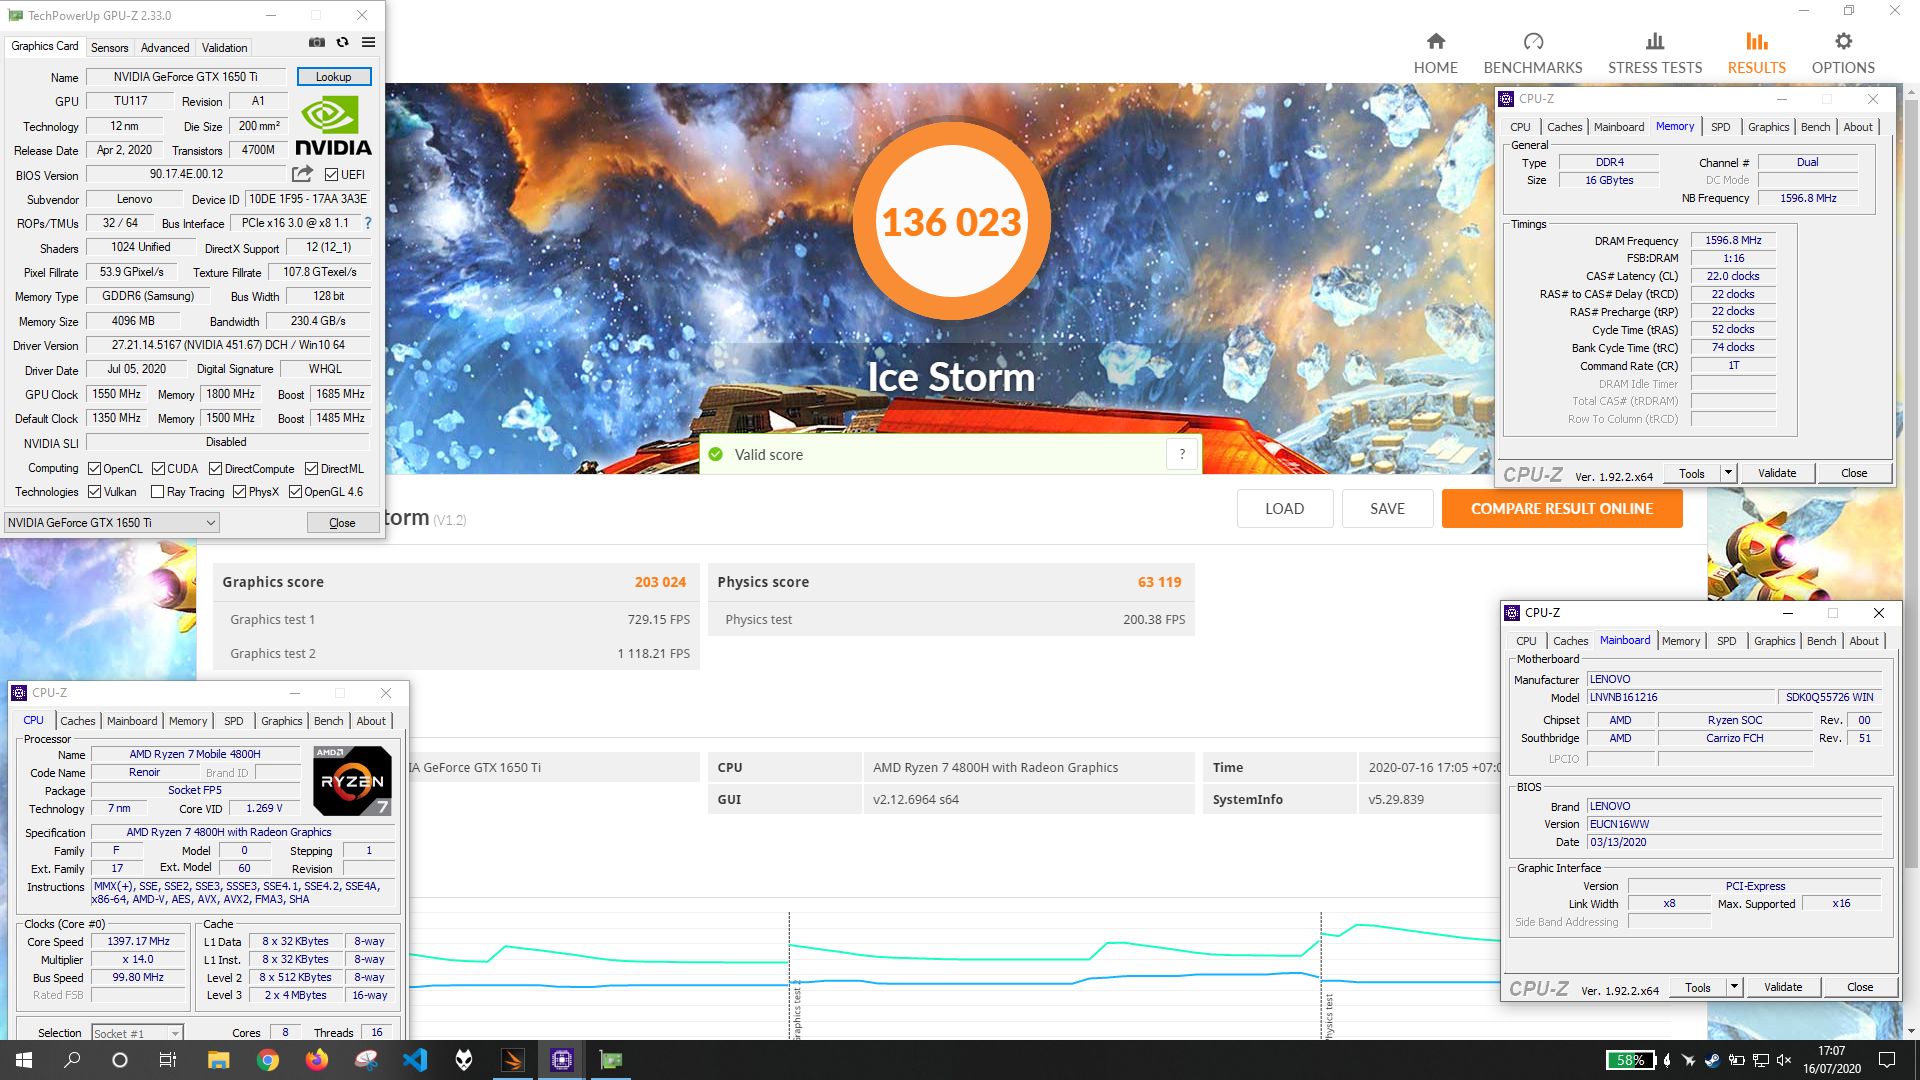Toggle the Vulkan checkbox
This screenshot has height=1080, width=1920.
tap(94, 492)
